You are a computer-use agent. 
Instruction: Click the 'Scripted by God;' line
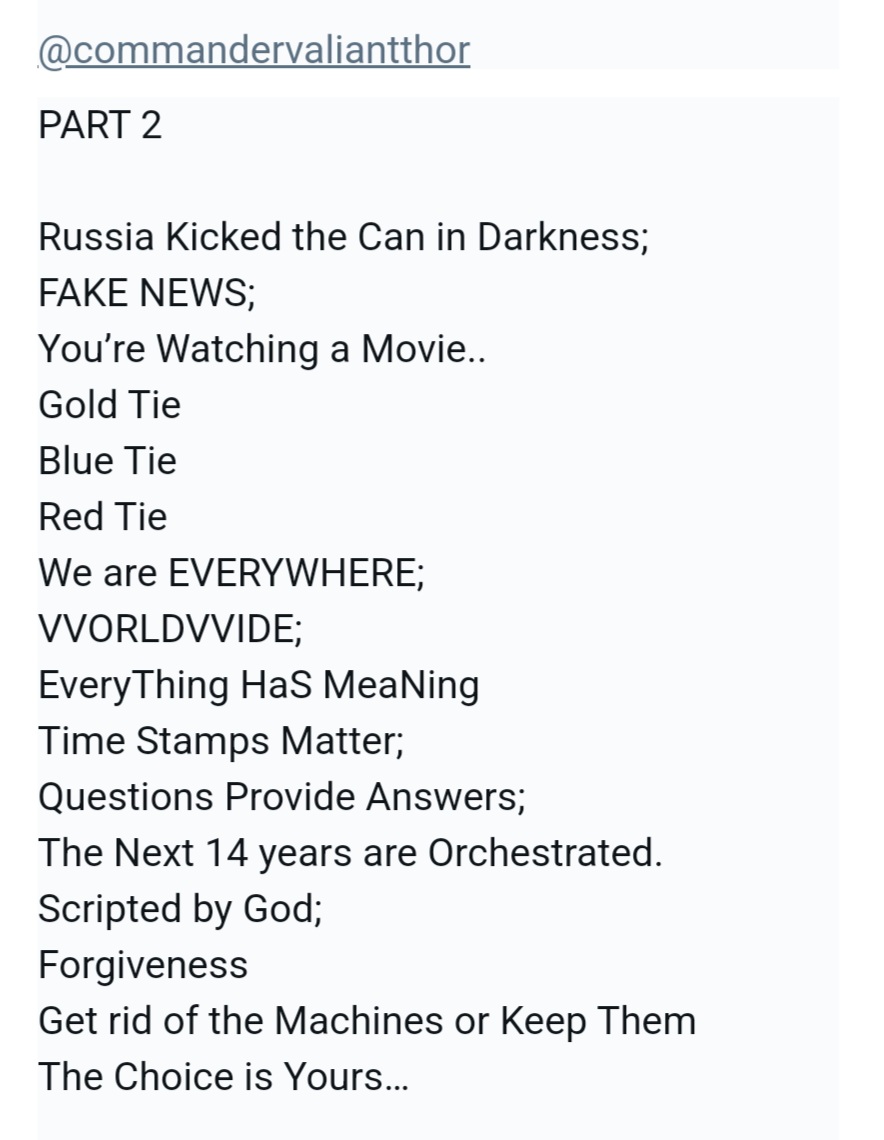(180, 909)
